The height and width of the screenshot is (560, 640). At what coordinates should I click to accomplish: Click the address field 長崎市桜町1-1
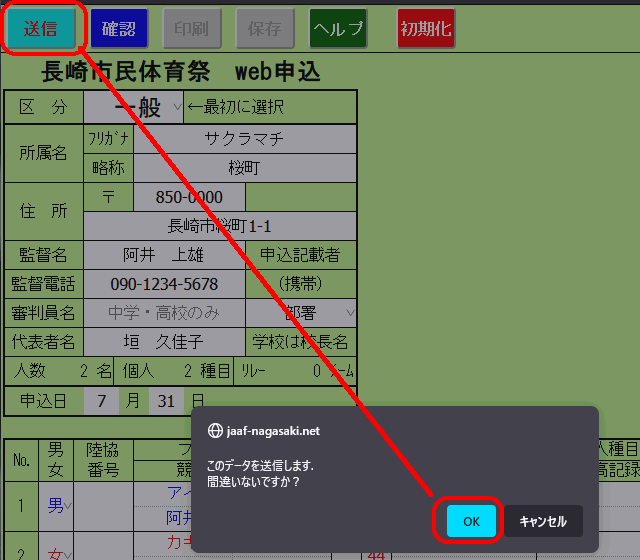click(x=220, y=226)
